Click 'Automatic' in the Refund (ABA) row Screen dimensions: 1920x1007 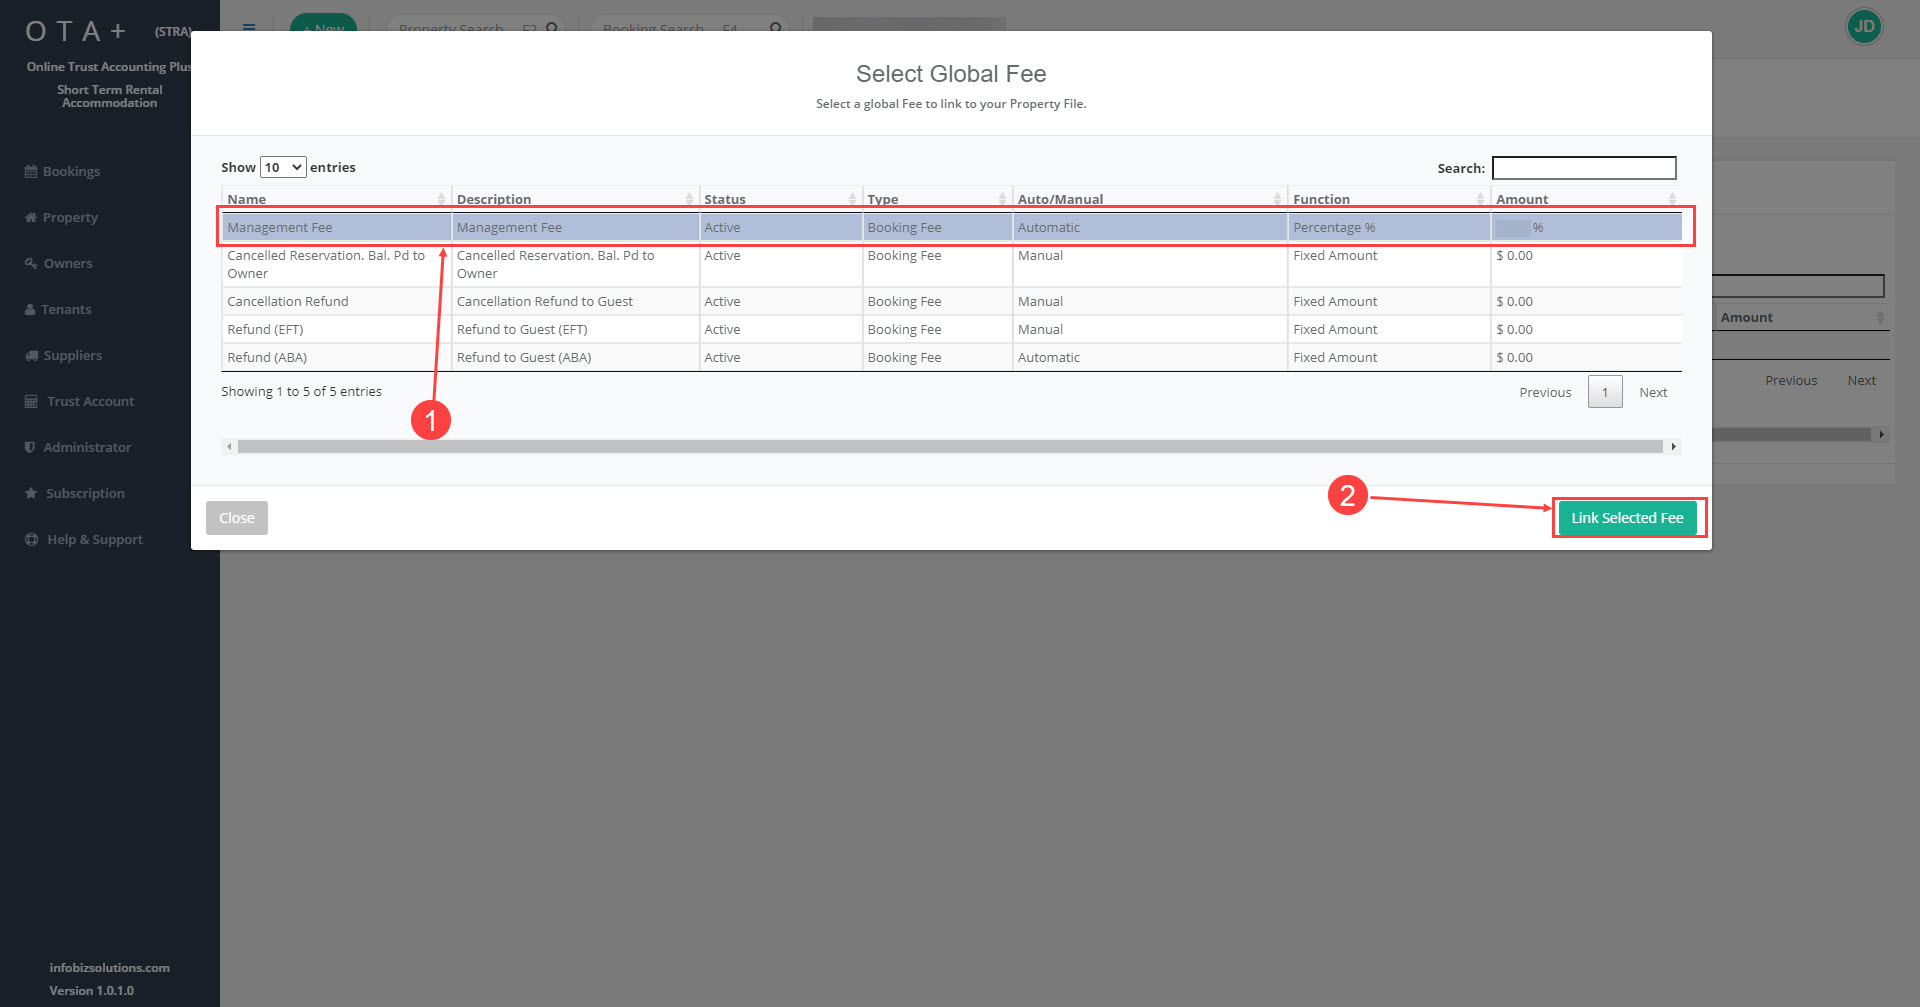click(x=1049, y=358)
